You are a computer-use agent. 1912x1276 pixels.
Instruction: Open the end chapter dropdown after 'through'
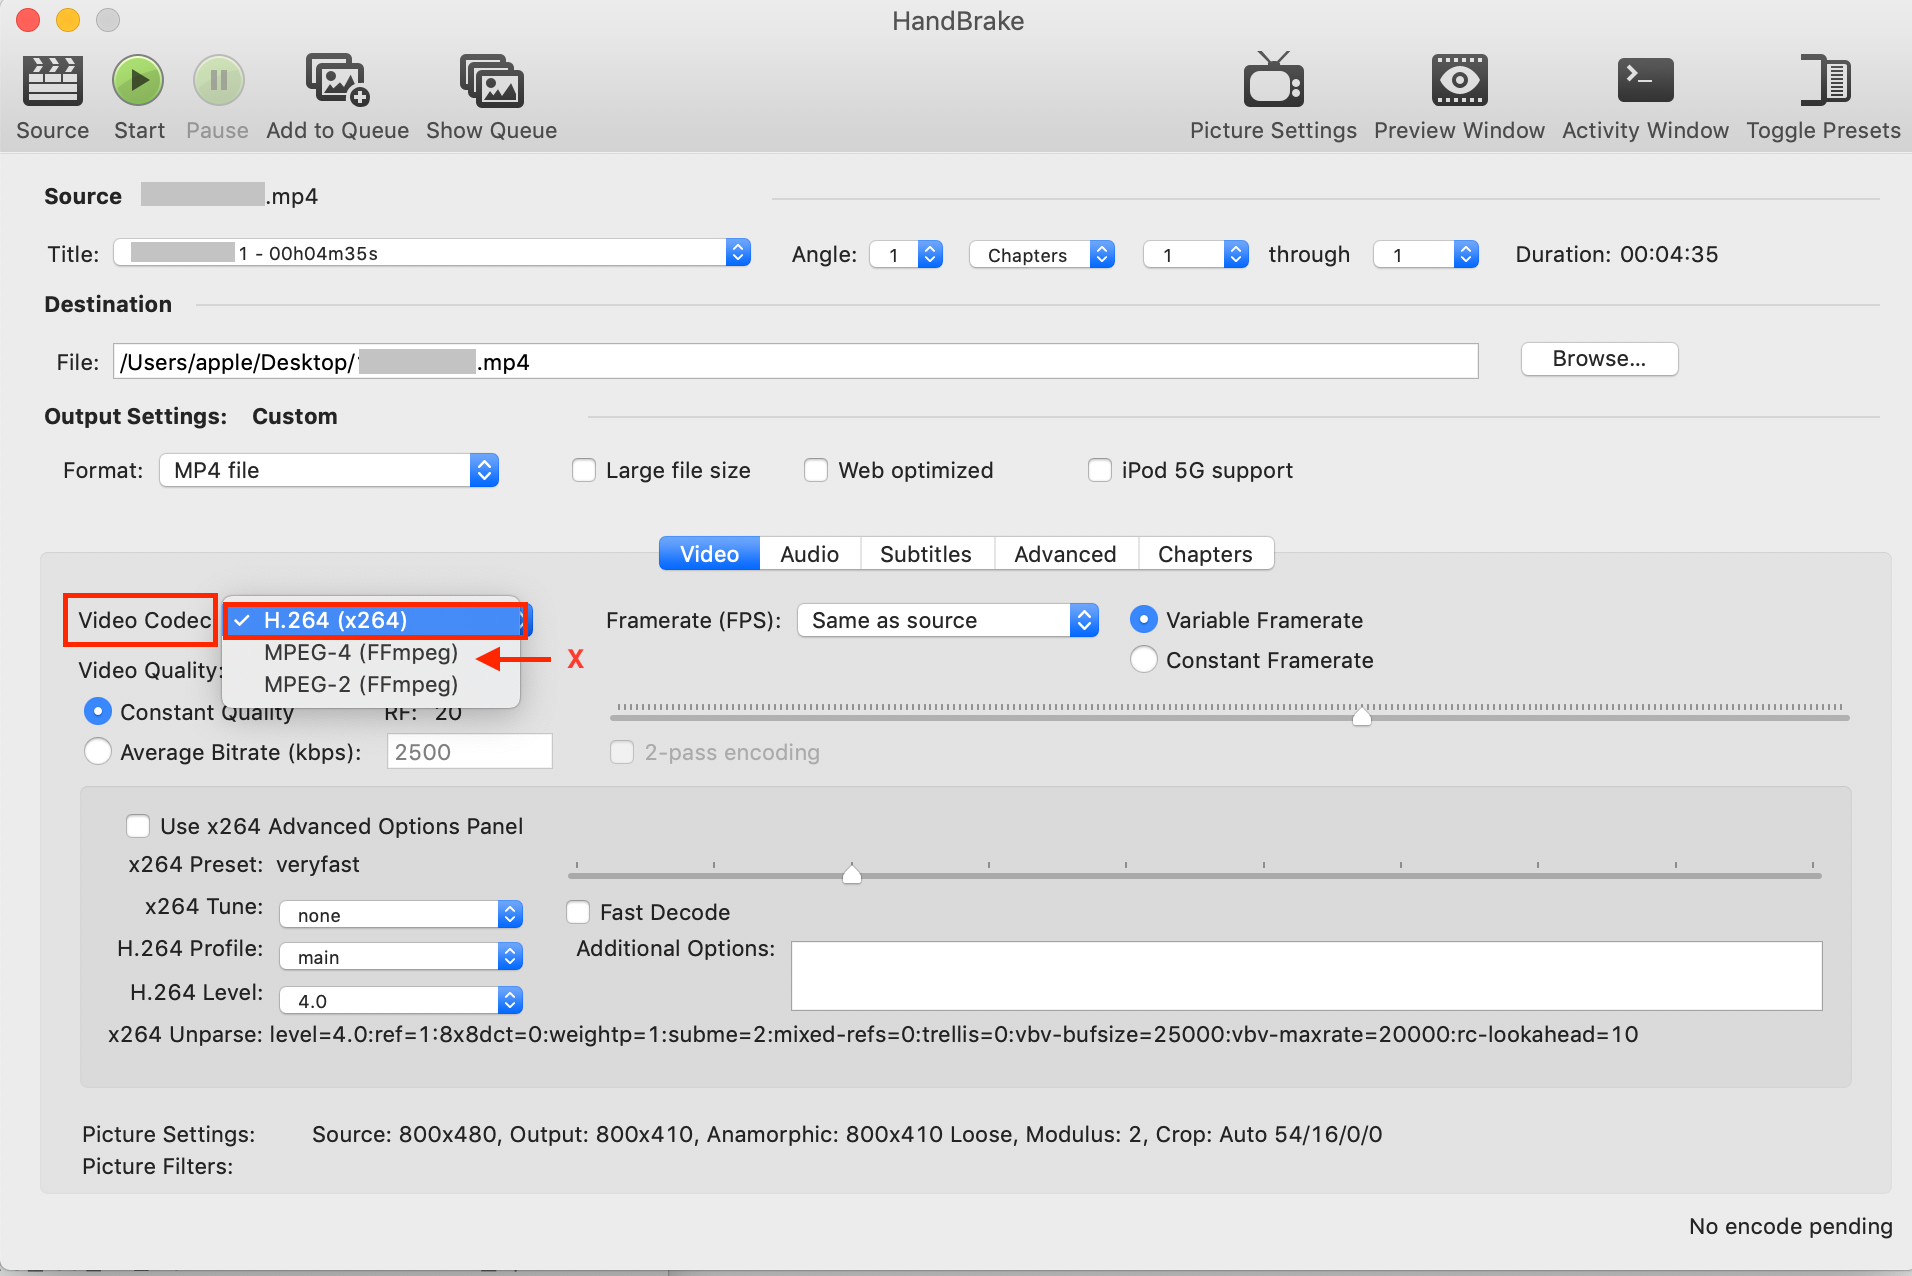pyautogui.click(x=1426, y=254)
